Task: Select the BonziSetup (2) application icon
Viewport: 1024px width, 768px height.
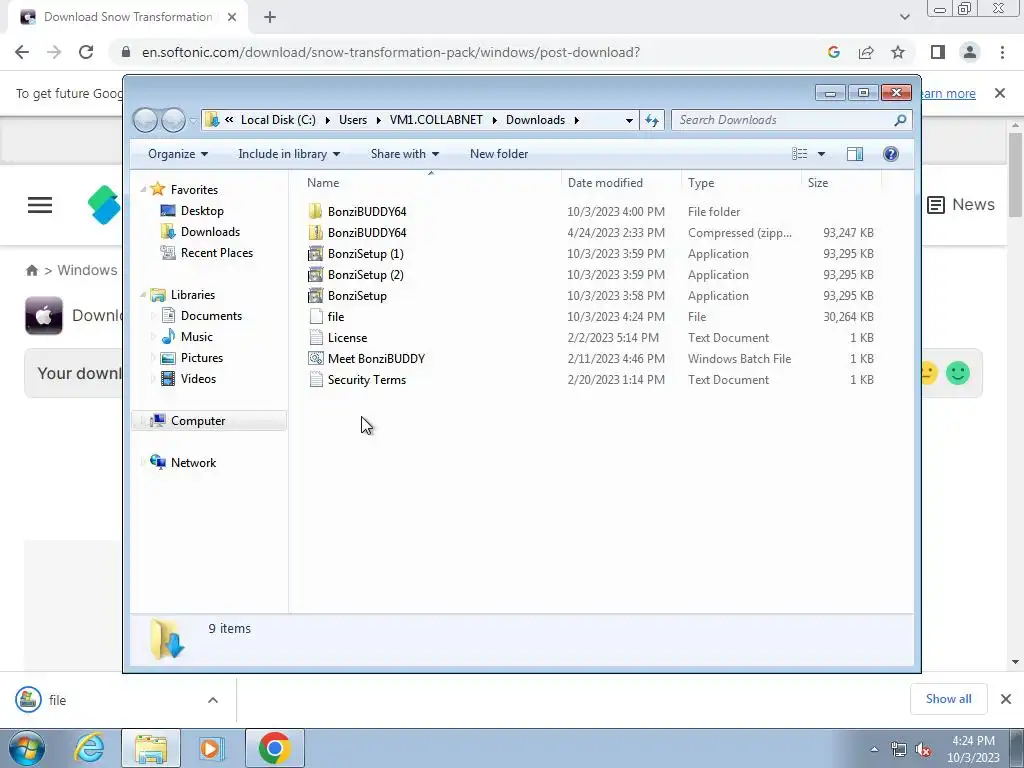Action: (x=315, y=274)
